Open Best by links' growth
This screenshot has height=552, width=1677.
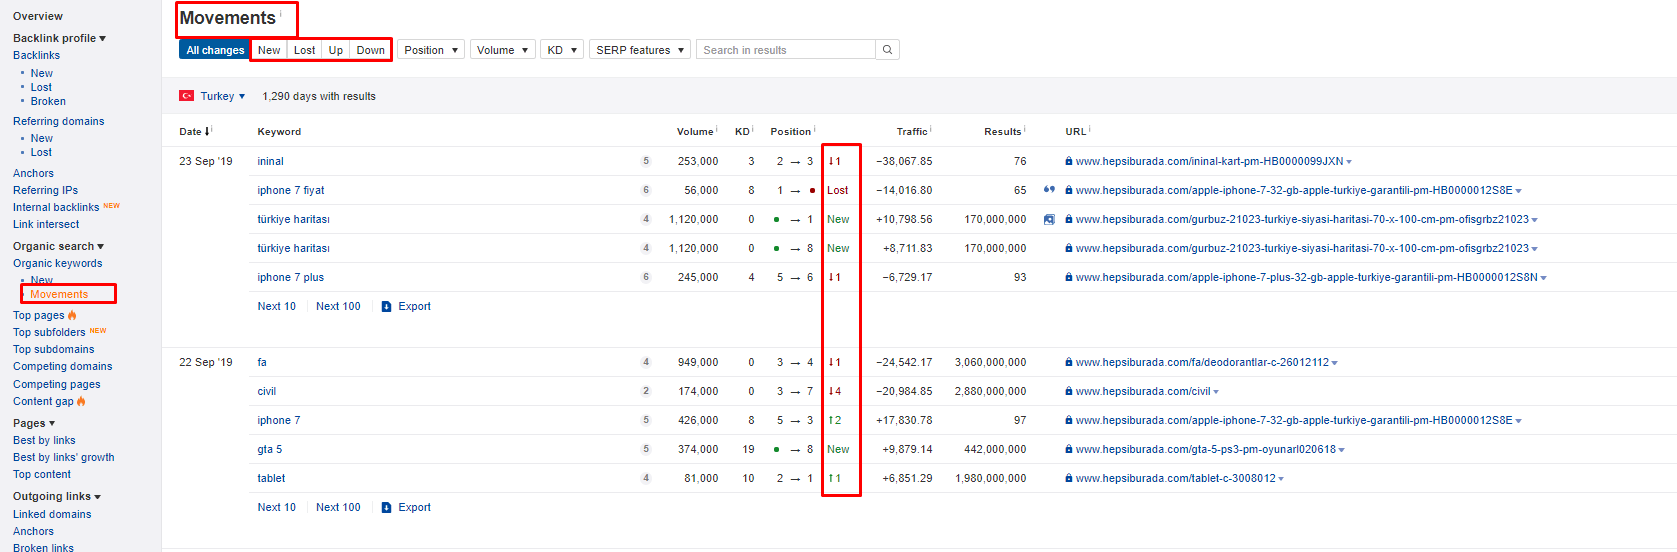[x=64, y=457]
